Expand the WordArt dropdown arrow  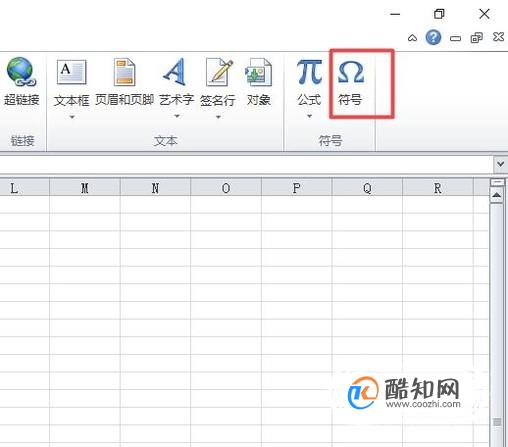[x=177, y=116]
